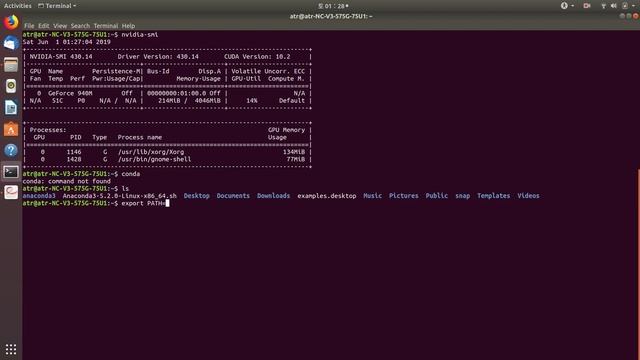Click 'Documents' in the ls output
Screen dimensions: 640x360
pyautogui.click(x=233, y=196)
